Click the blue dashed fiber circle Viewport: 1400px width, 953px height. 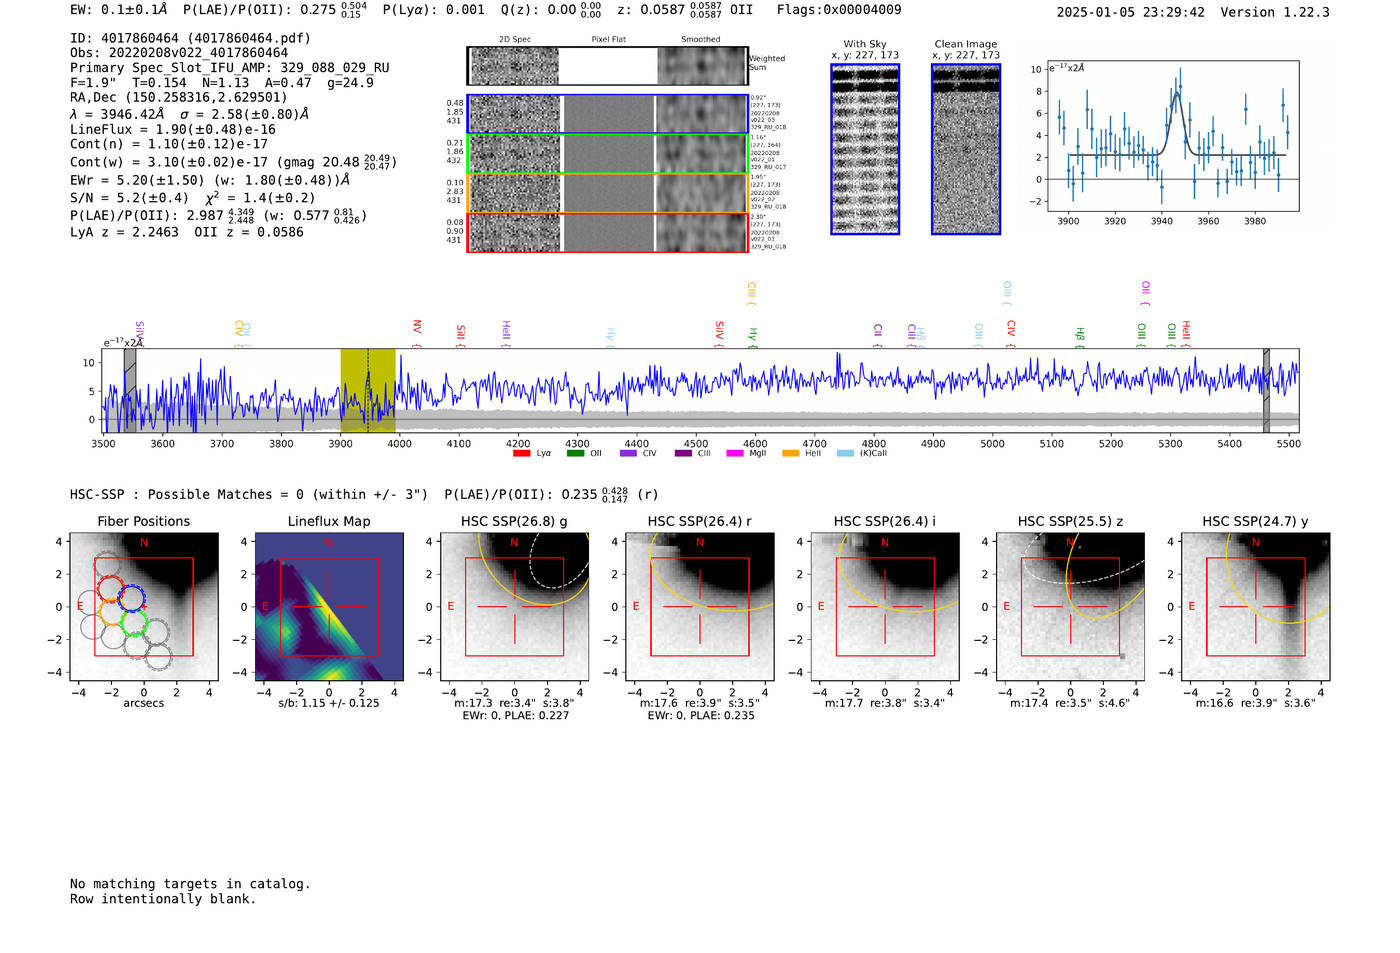131,598
